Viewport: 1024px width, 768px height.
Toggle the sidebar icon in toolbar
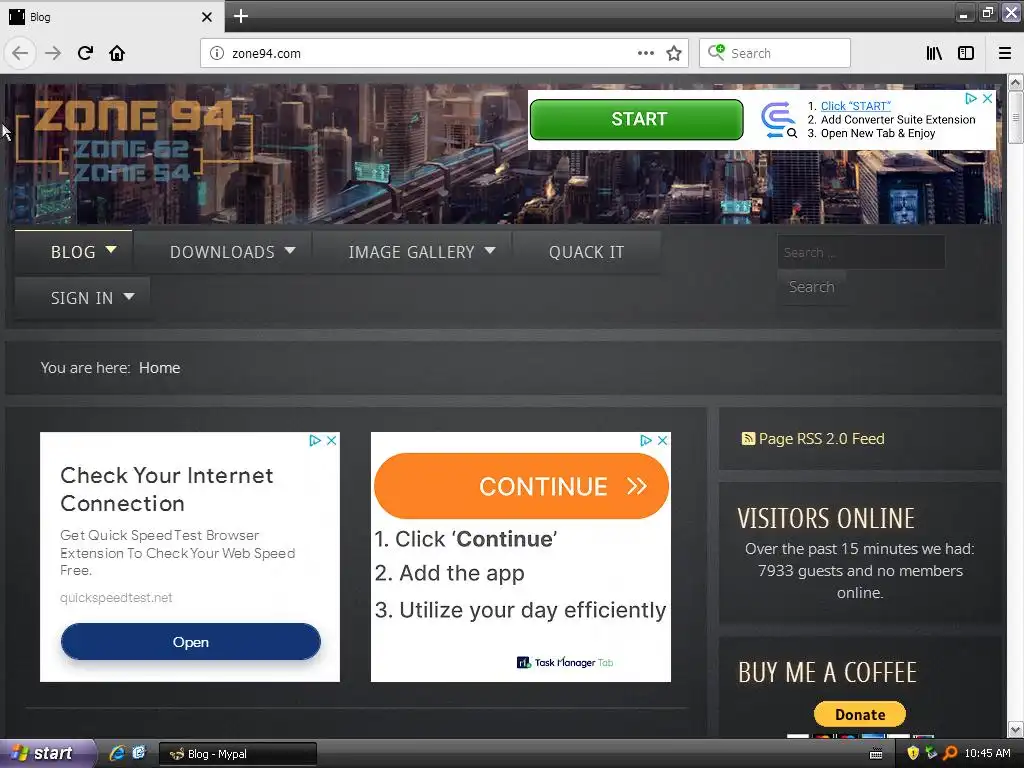point(966,54)
